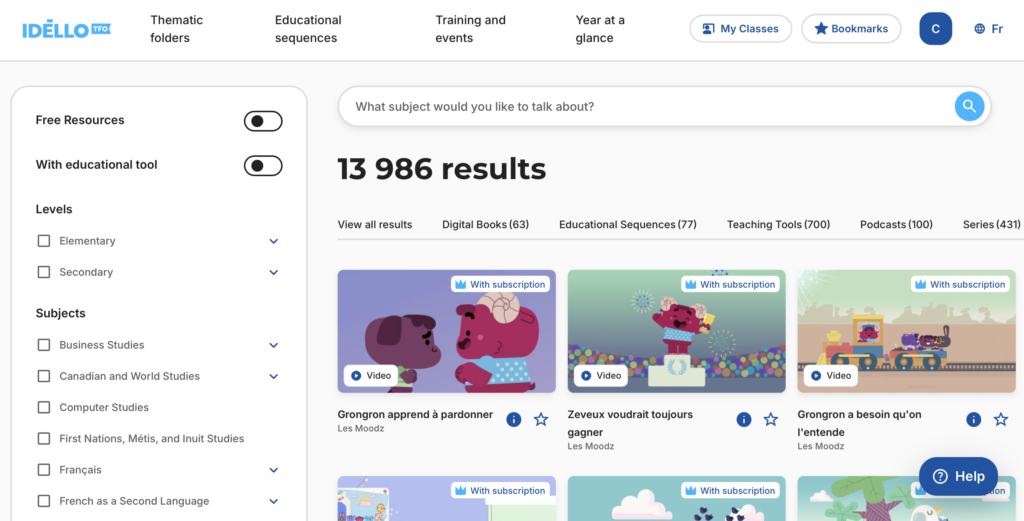Open the user profile avatar C
The height and width of the screenshot is (521, 1024).
coord(935,29)
